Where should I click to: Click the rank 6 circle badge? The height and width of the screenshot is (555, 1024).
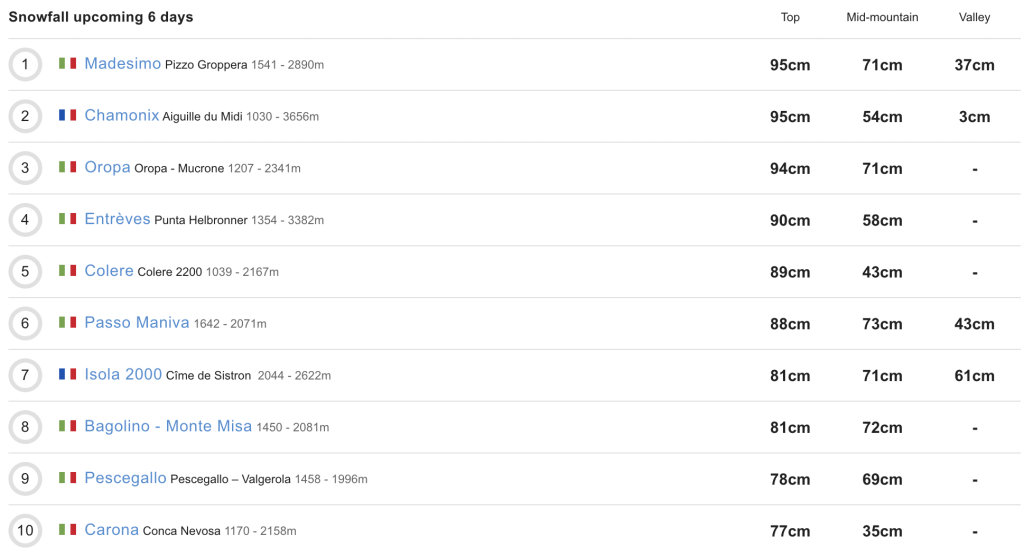coord(25,323)
